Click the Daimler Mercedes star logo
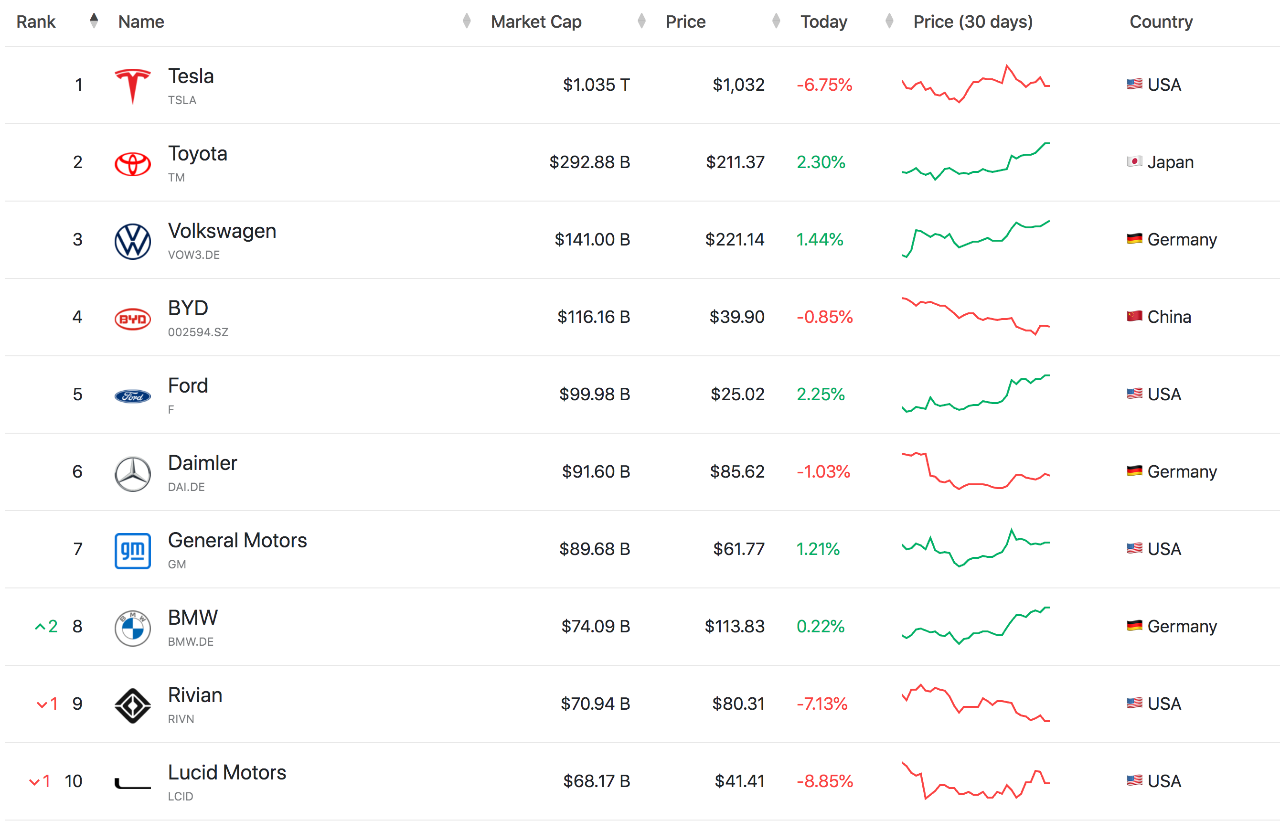This screenshot has width=1280, height=821. [132, 474]
